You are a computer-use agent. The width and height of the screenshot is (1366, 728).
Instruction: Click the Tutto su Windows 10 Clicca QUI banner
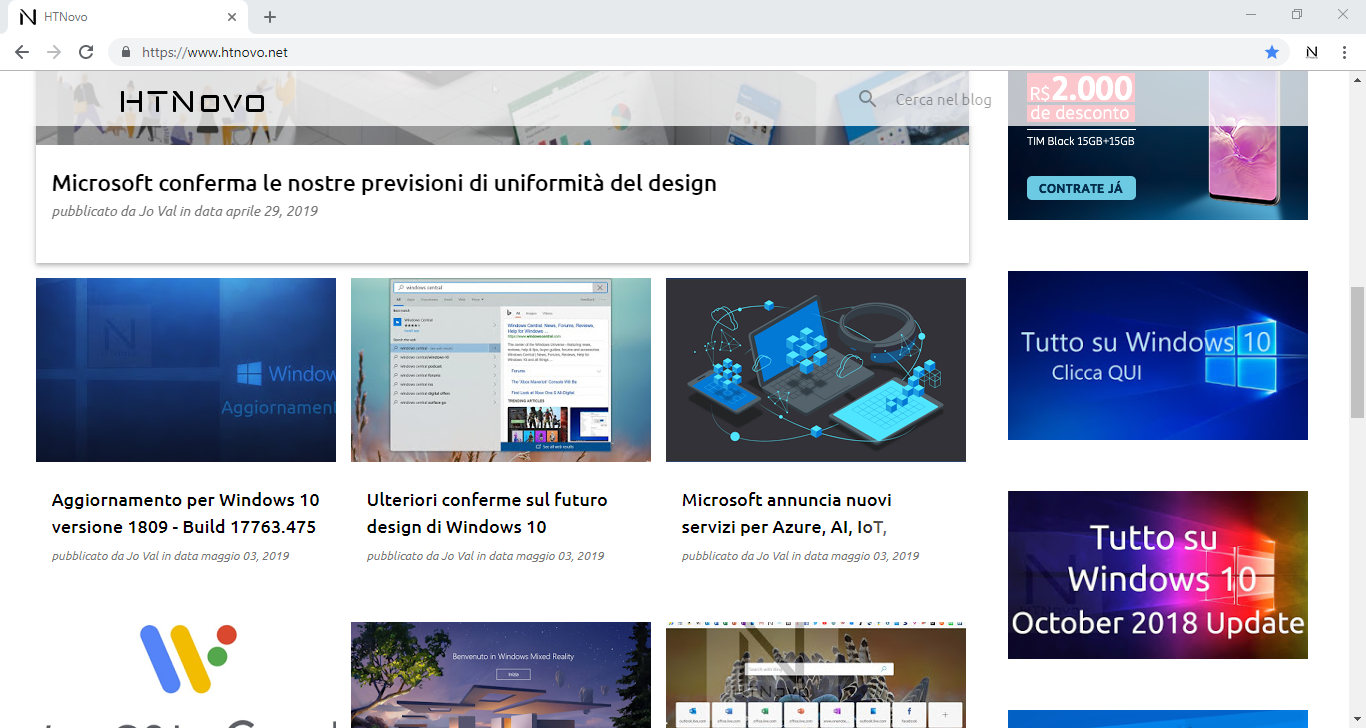coord(1157,355)
